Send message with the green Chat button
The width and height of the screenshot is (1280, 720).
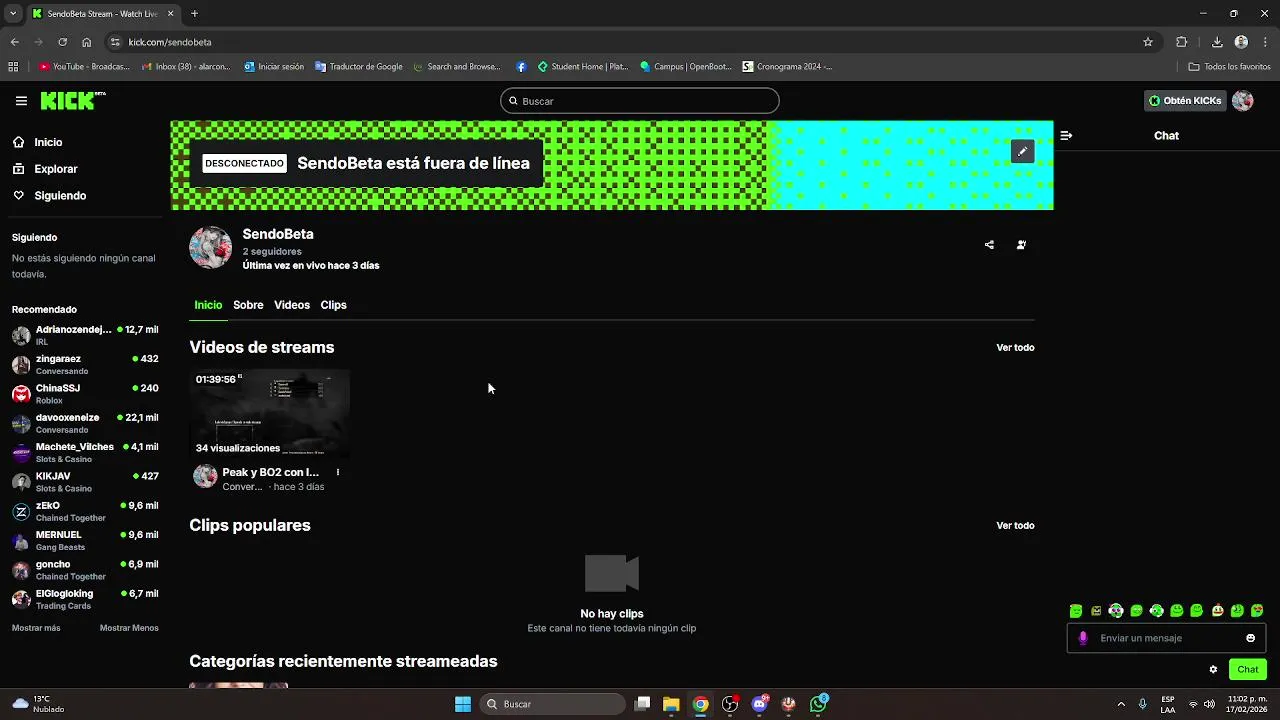pos(1247,669)
